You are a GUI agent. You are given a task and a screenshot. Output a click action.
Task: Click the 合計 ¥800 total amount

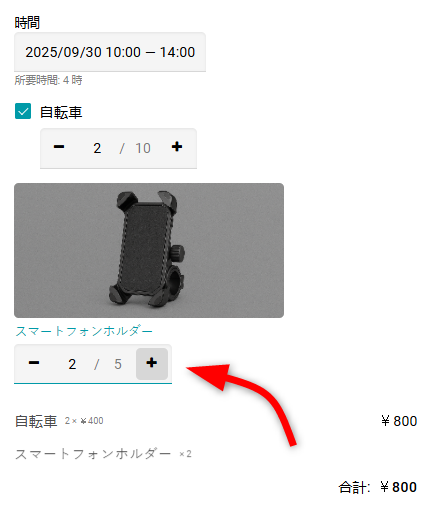click(x=377, y=487)
